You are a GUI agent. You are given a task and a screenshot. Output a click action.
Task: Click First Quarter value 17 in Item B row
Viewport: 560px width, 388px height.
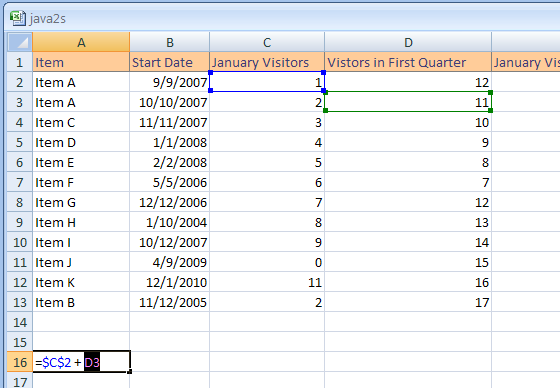(408, 303)
